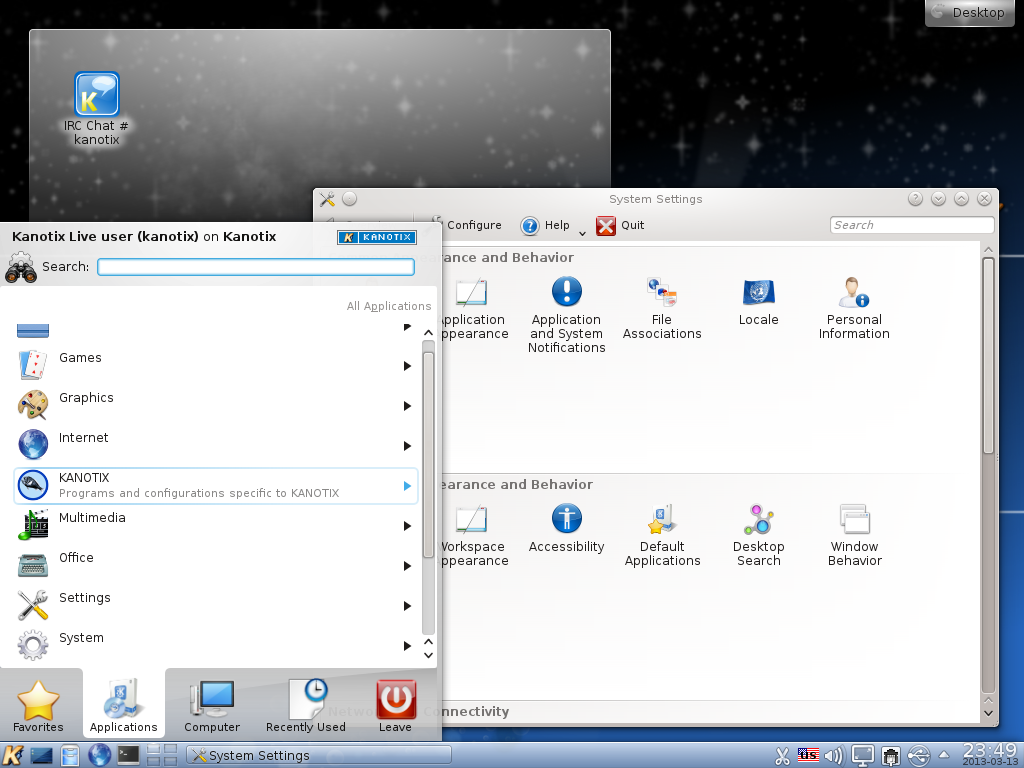Click the Quit button in System Settings

click(x=620, y=225)
